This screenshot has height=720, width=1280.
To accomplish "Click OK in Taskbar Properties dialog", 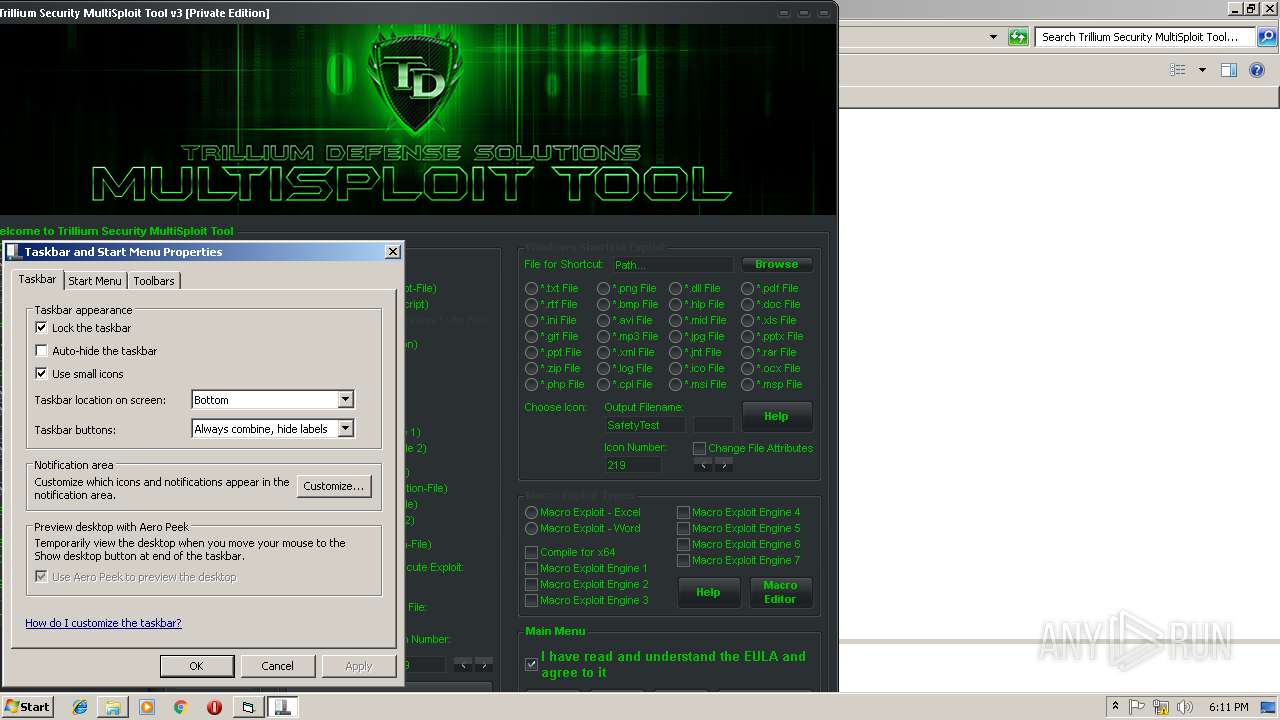I will pos(197,666).
